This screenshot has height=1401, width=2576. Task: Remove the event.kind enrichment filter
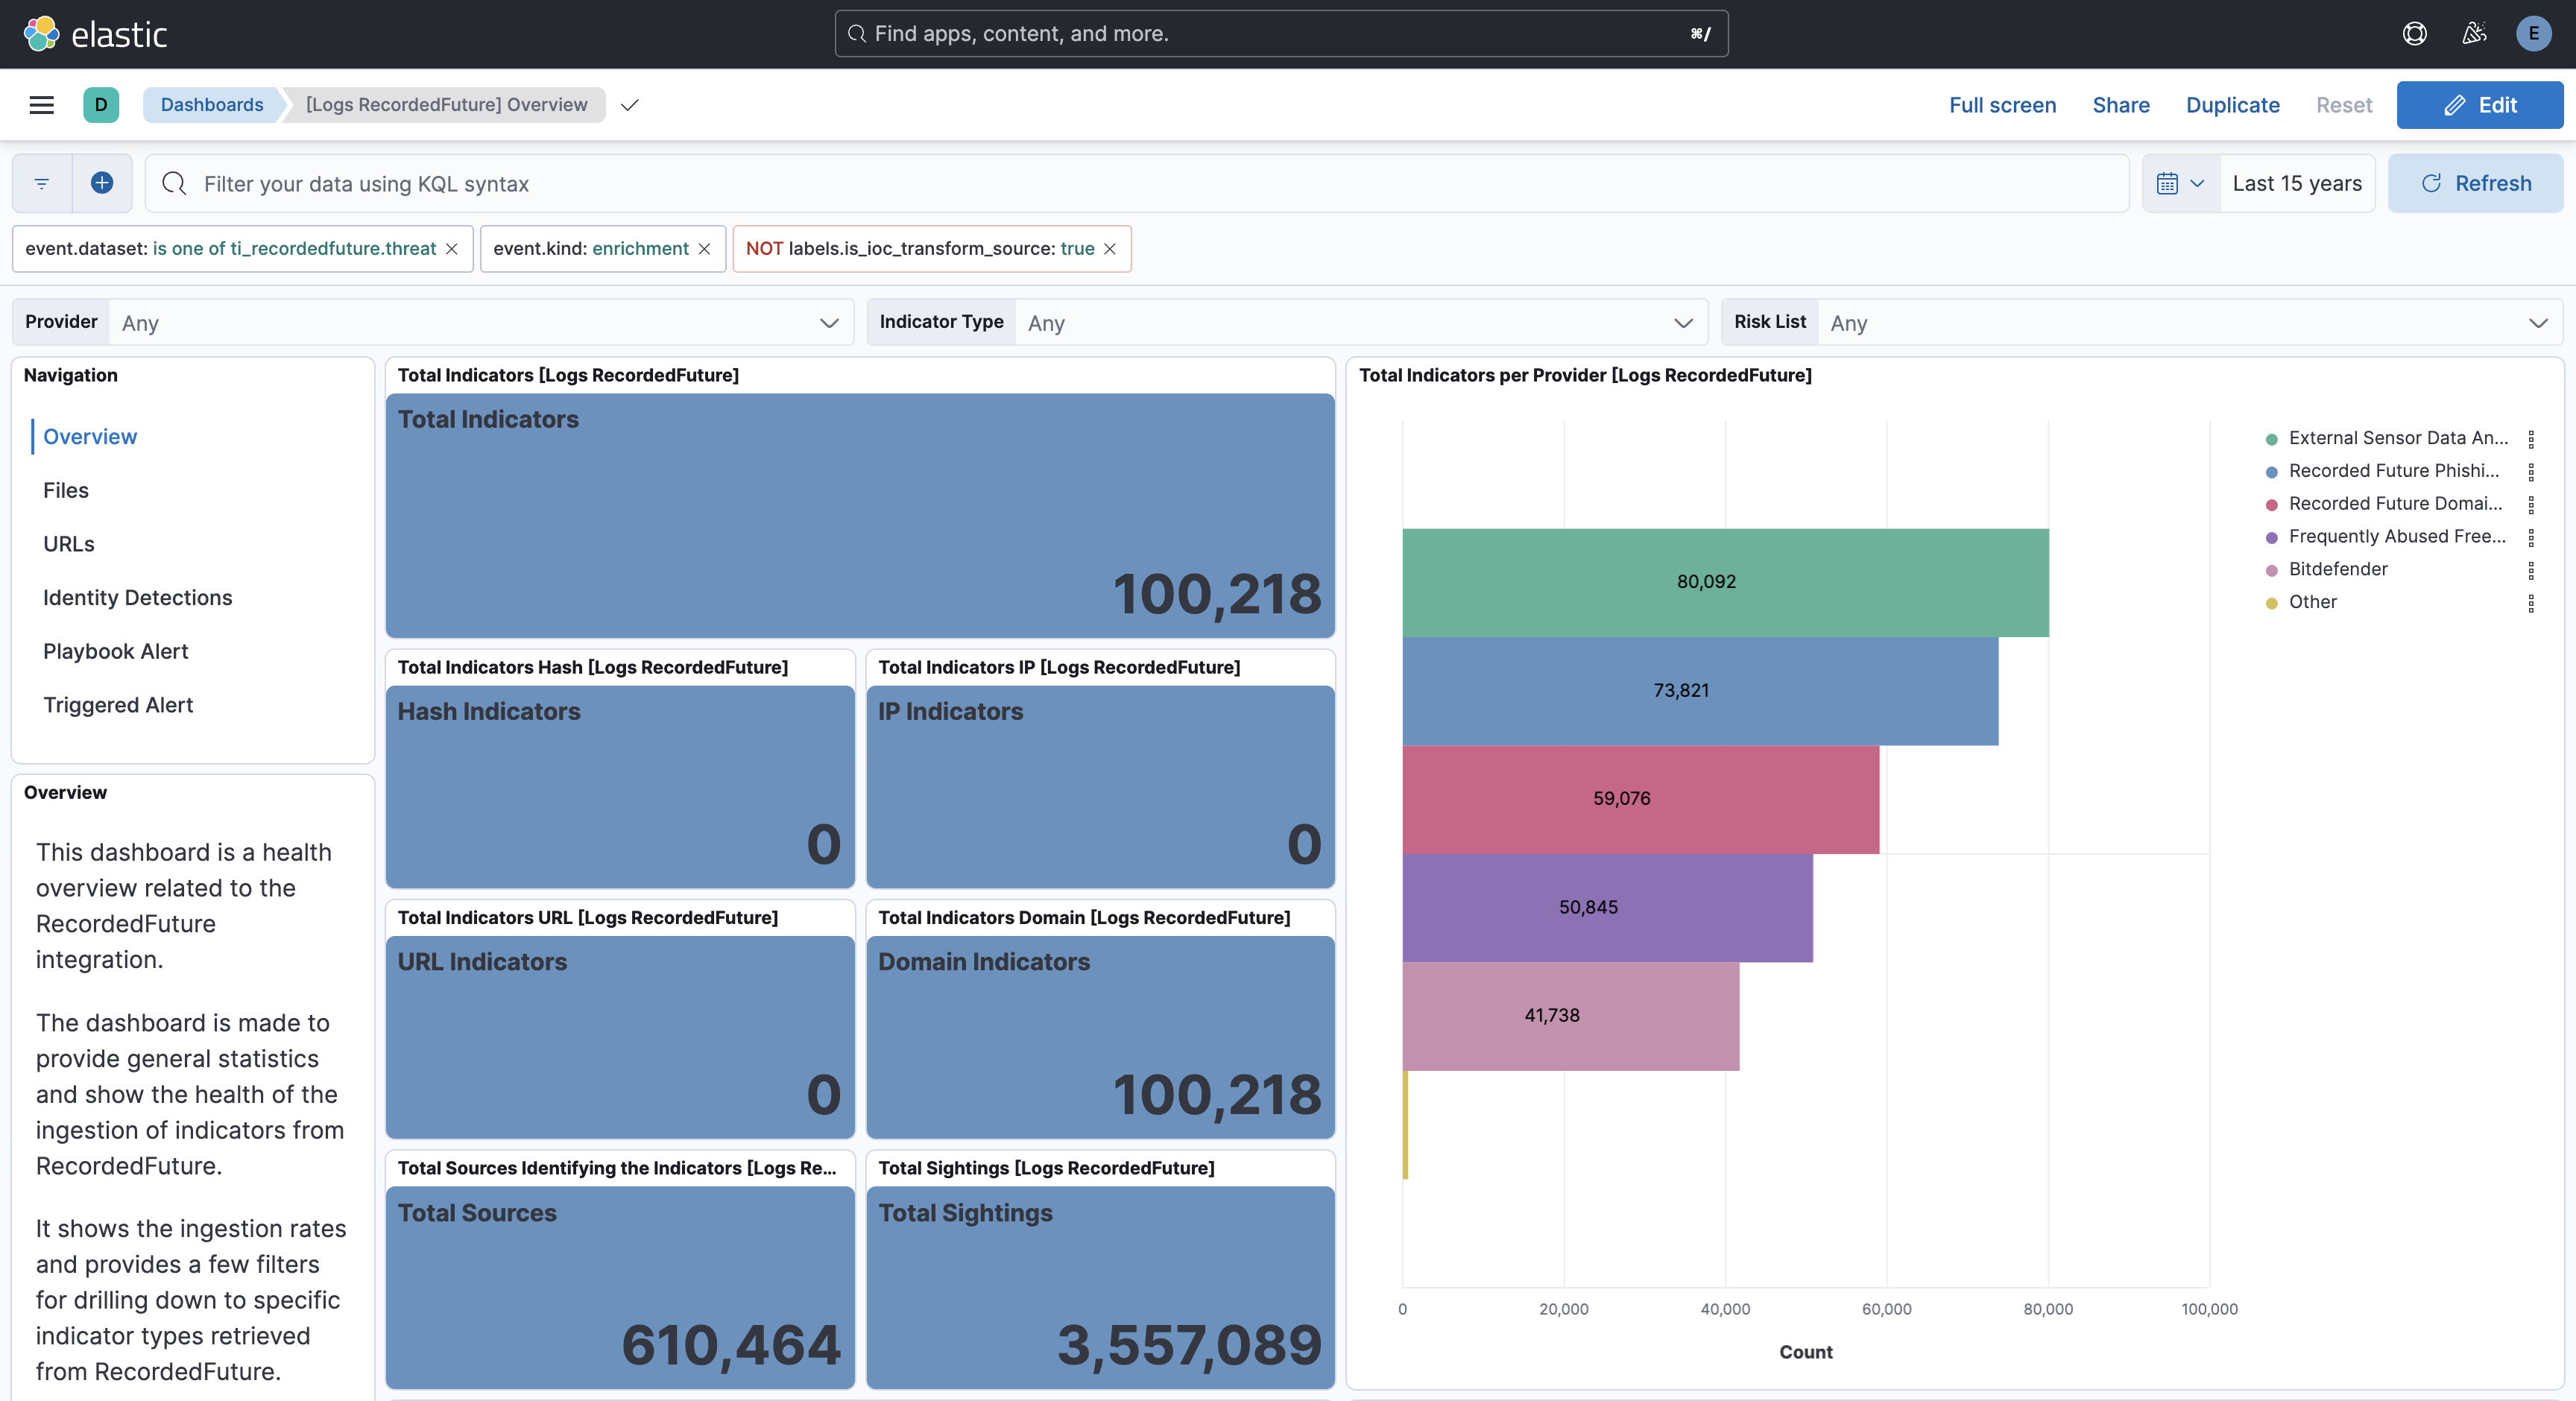point(705,249)
